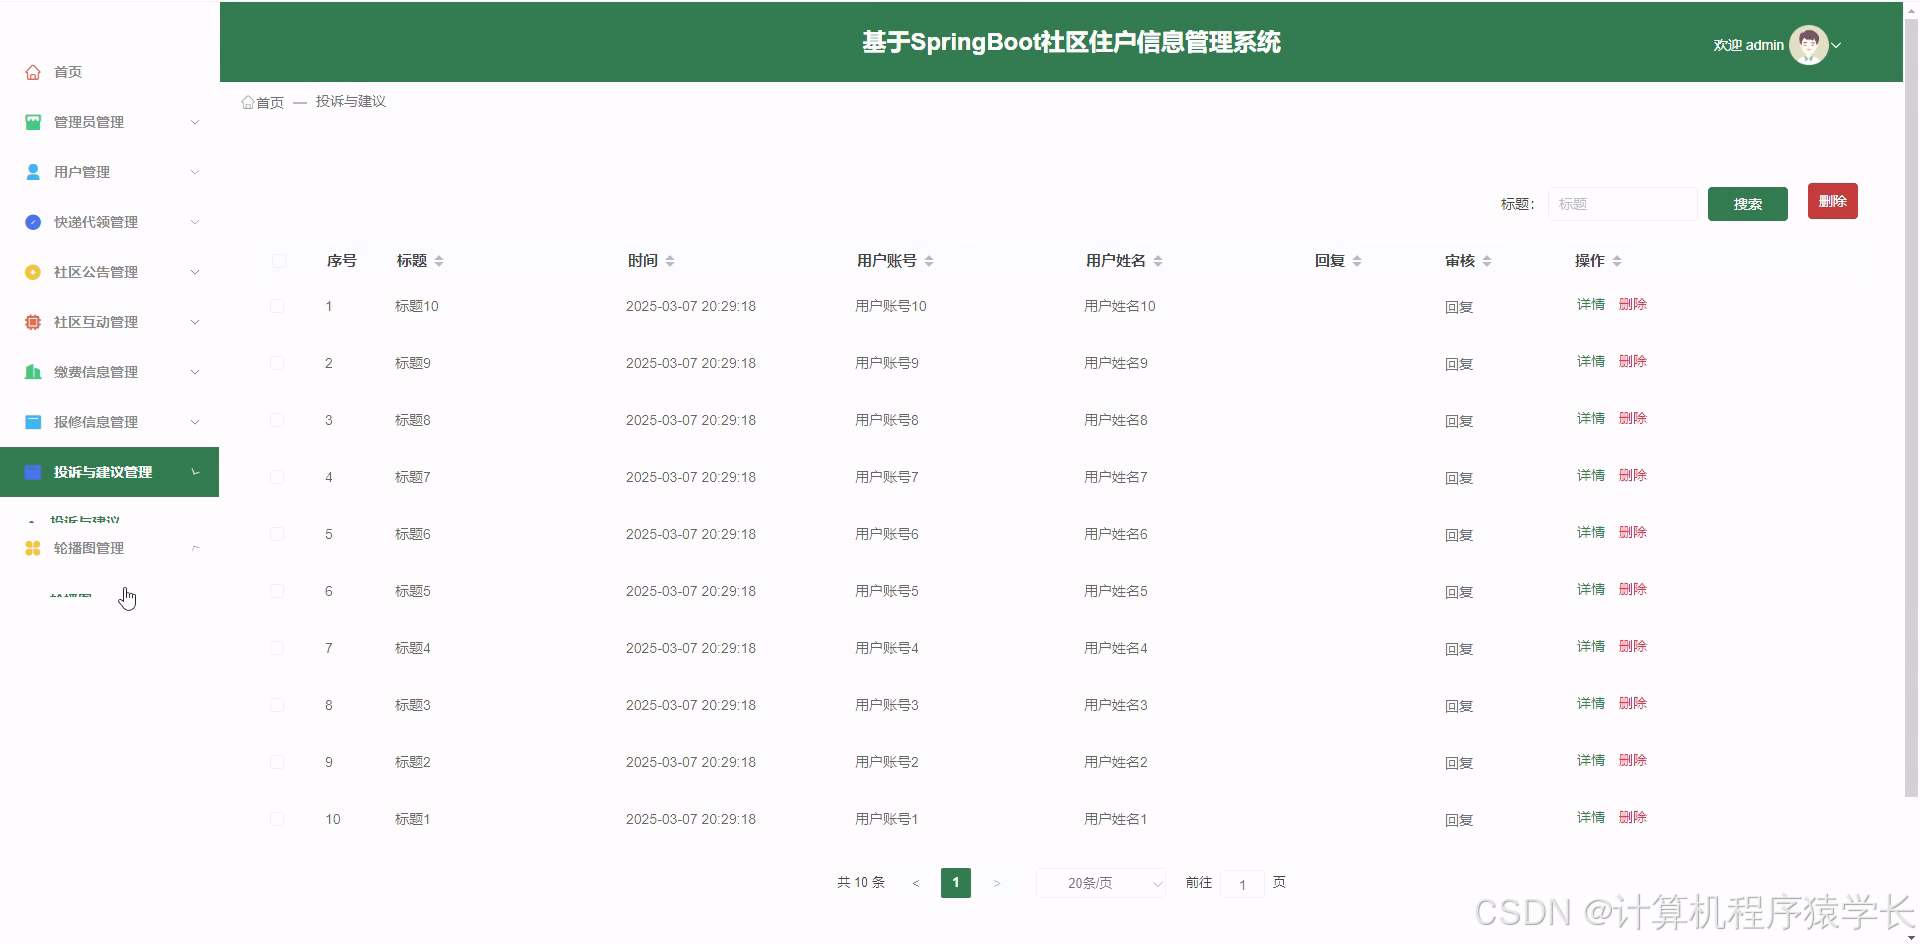Click the 缴费信息管理 chart icon
This screenshot has height=944, width=1920.
pyautogui.click(x=33, y=371)
